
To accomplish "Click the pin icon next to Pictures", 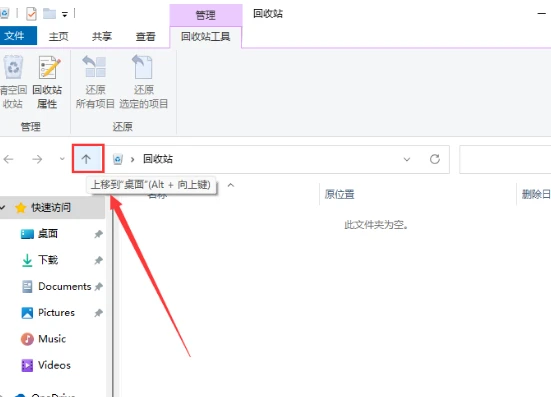I will coord(99,313).
